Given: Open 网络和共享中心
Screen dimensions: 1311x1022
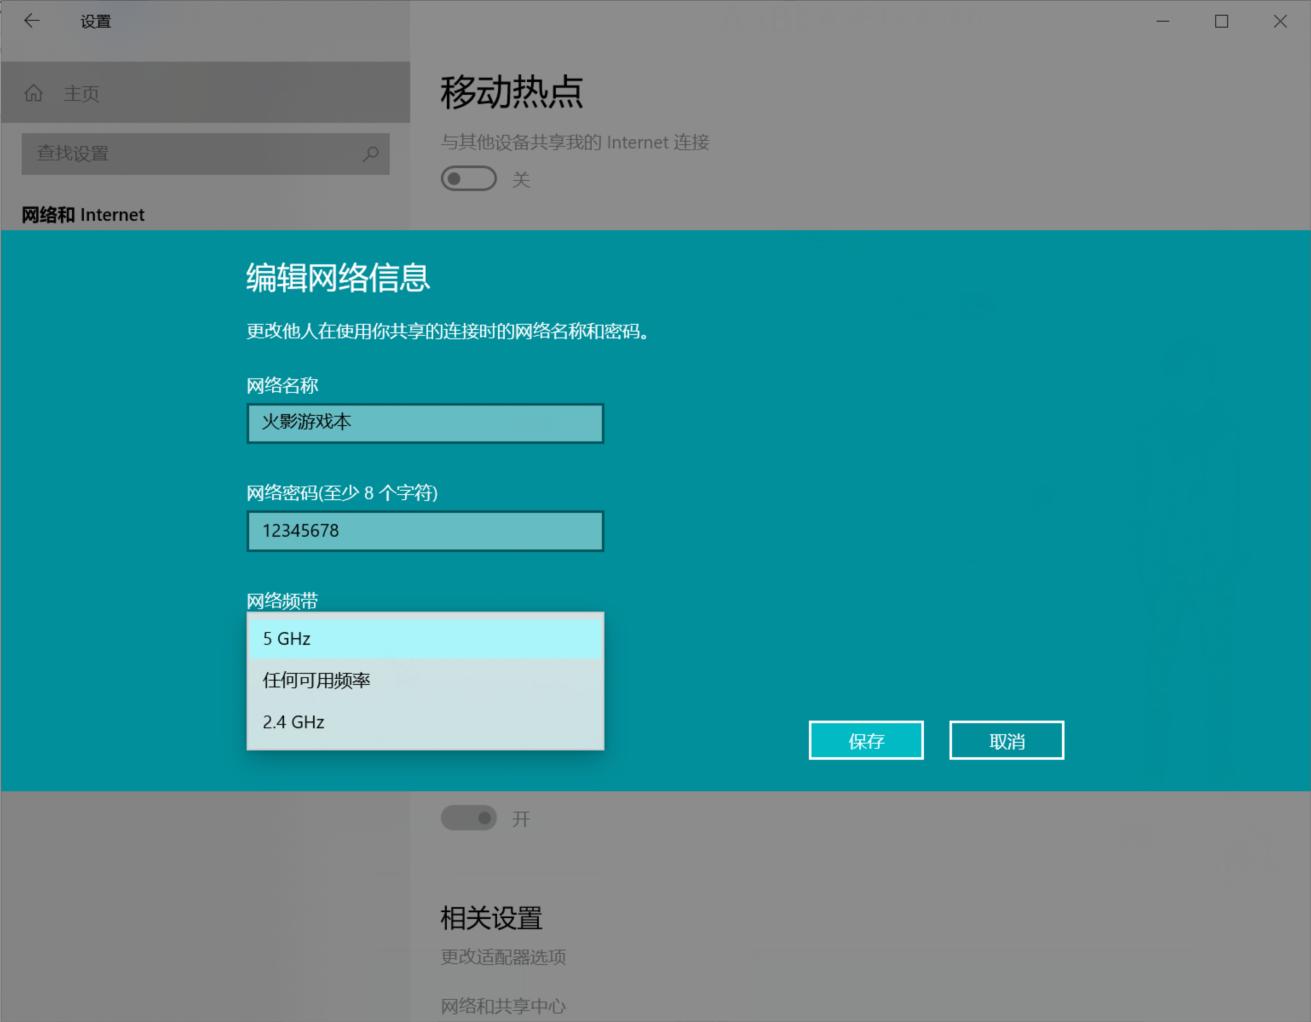Looking at the screenshot, I should [503, 1005].
